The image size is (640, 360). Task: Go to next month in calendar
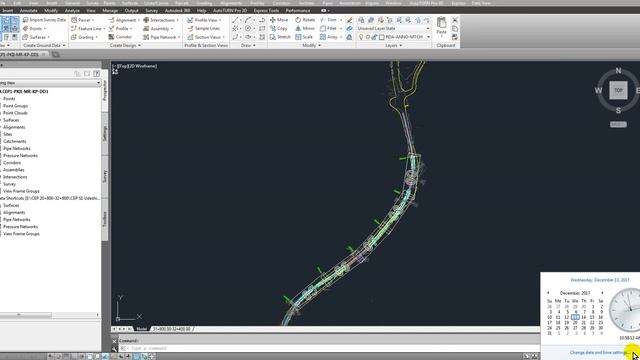pos(602,293)
